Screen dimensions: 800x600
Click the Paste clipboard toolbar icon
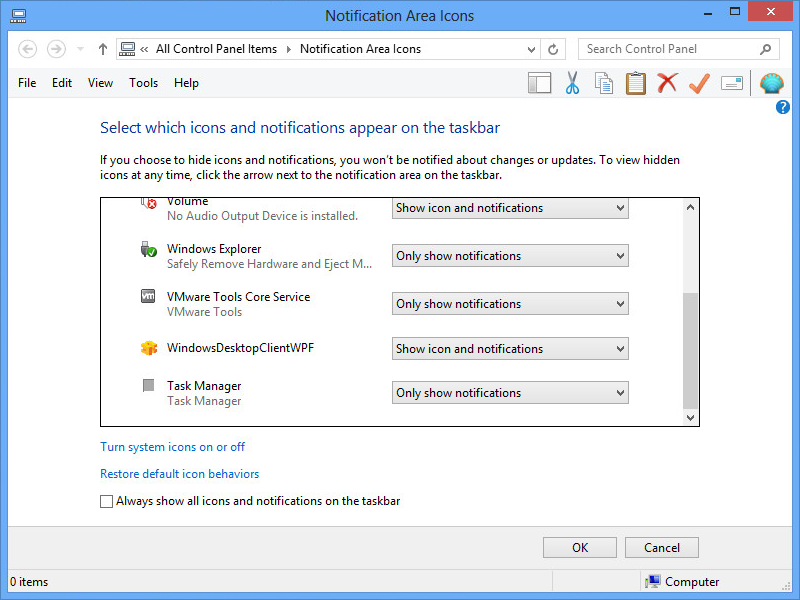(636, 83)
